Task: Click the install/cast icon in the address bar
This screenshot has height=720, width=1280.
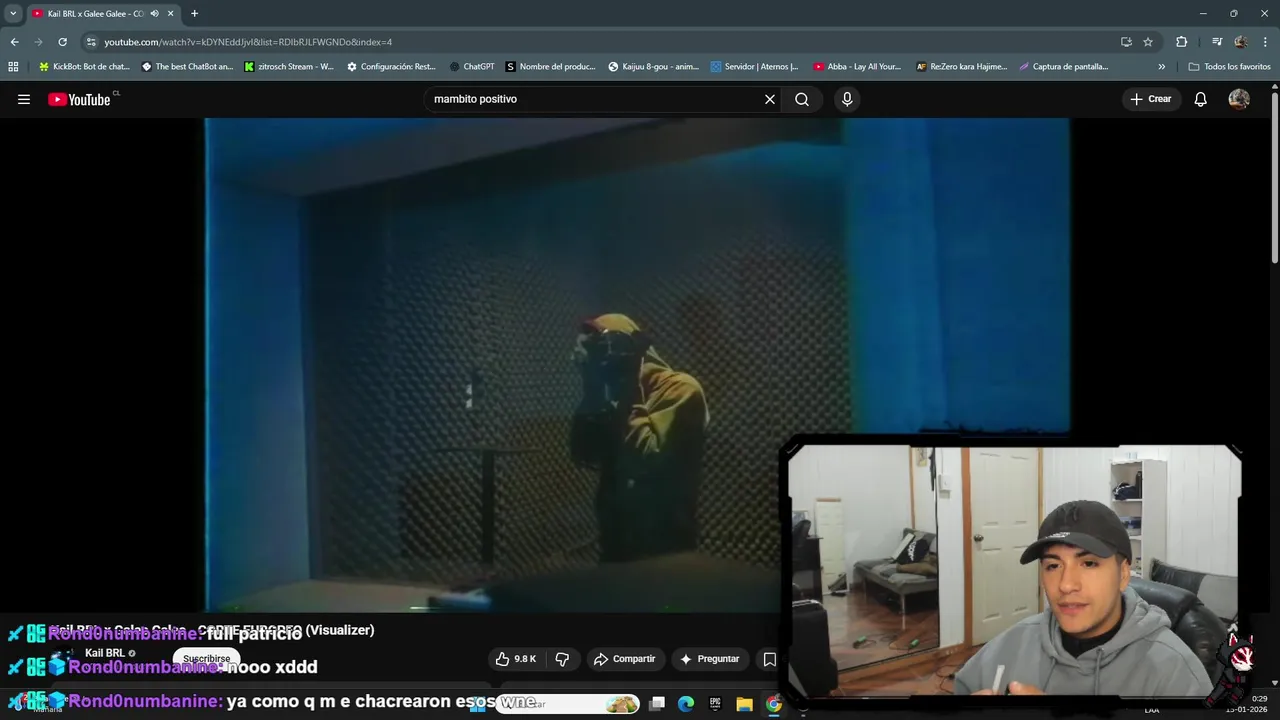Action: [1126, 42]
